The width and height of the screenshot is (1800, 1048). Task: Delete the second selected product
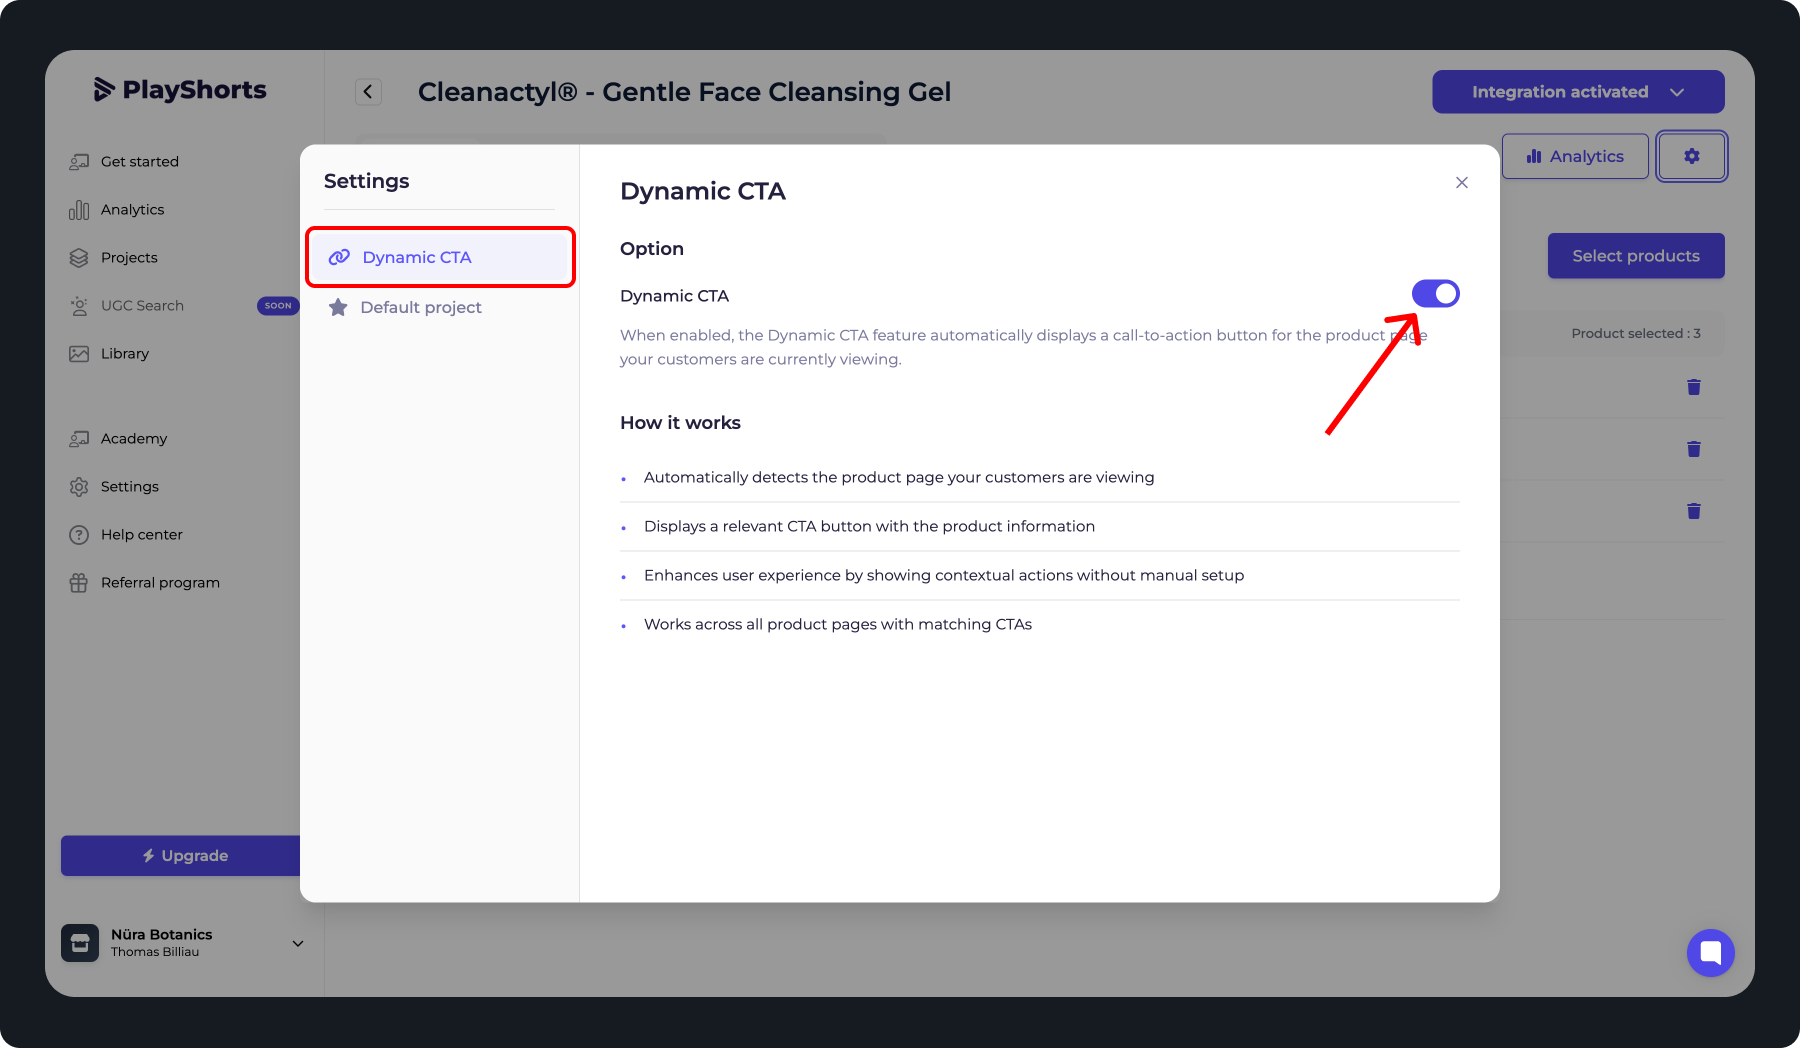click(x=1693, y=449)
